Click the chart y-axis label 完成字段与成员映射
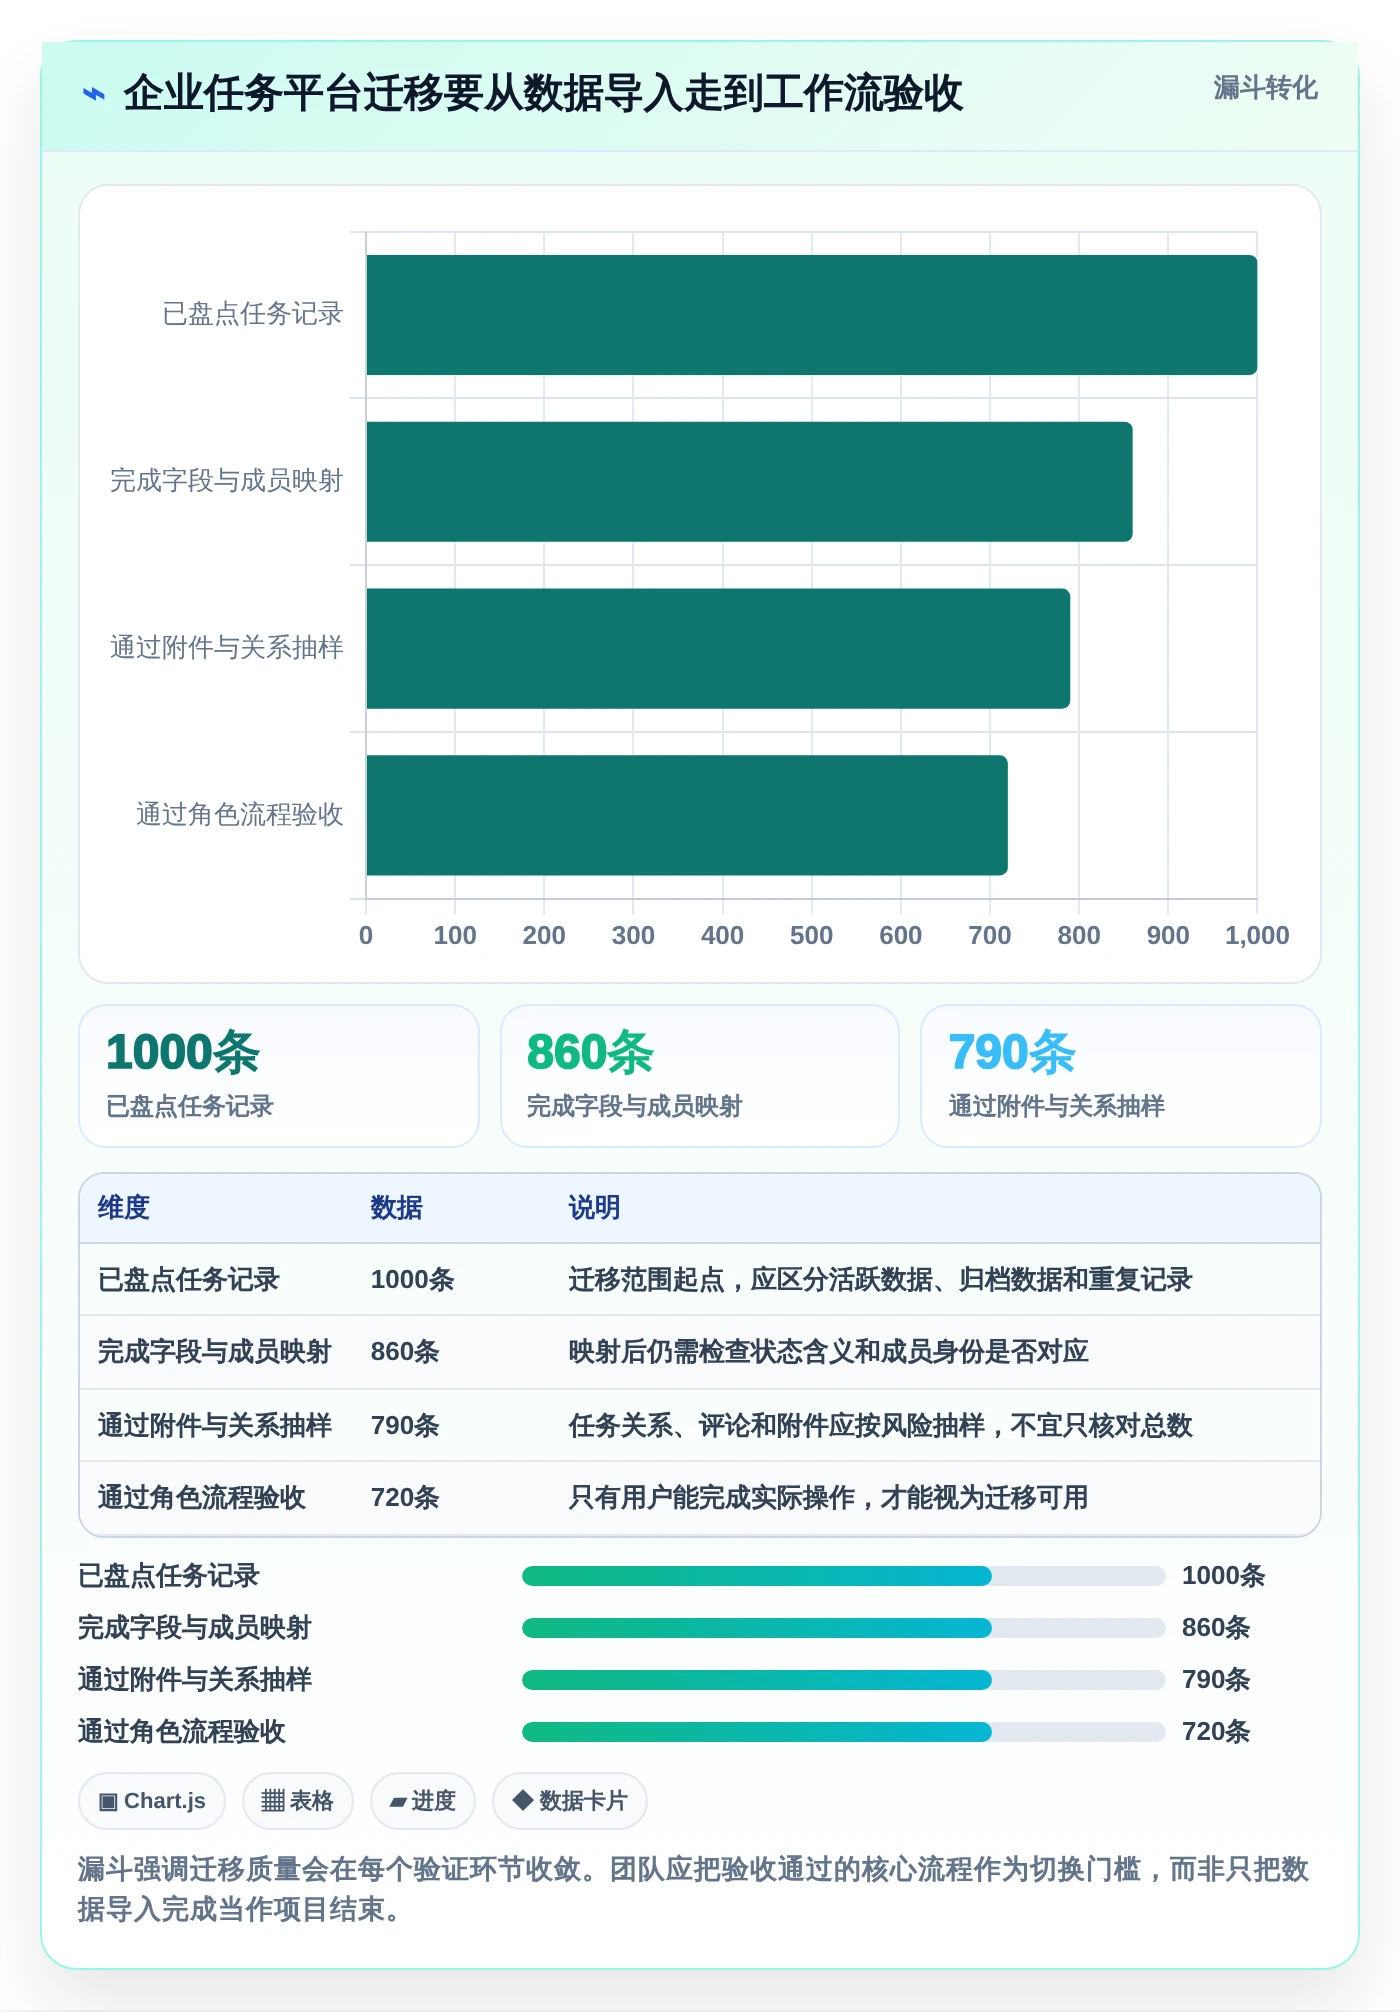The image size is (1400, 2012). point(227,481)
